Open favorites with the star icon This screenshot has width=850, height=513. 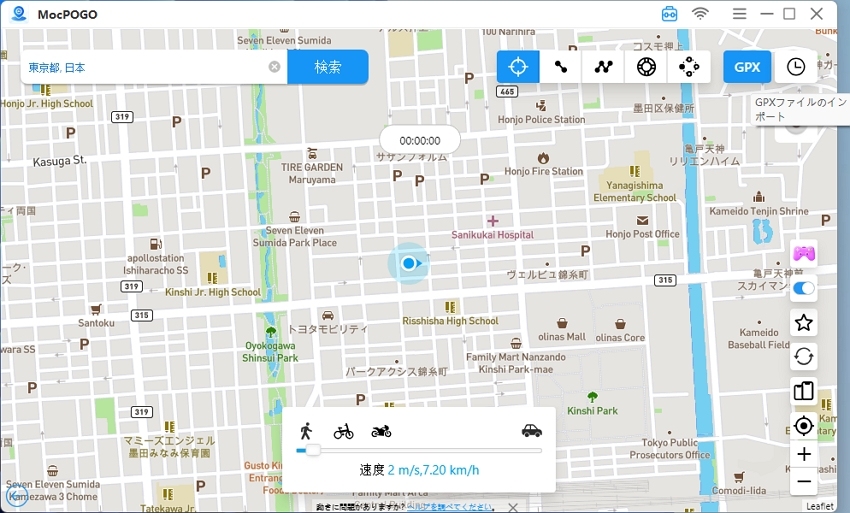tap(803, 322)
